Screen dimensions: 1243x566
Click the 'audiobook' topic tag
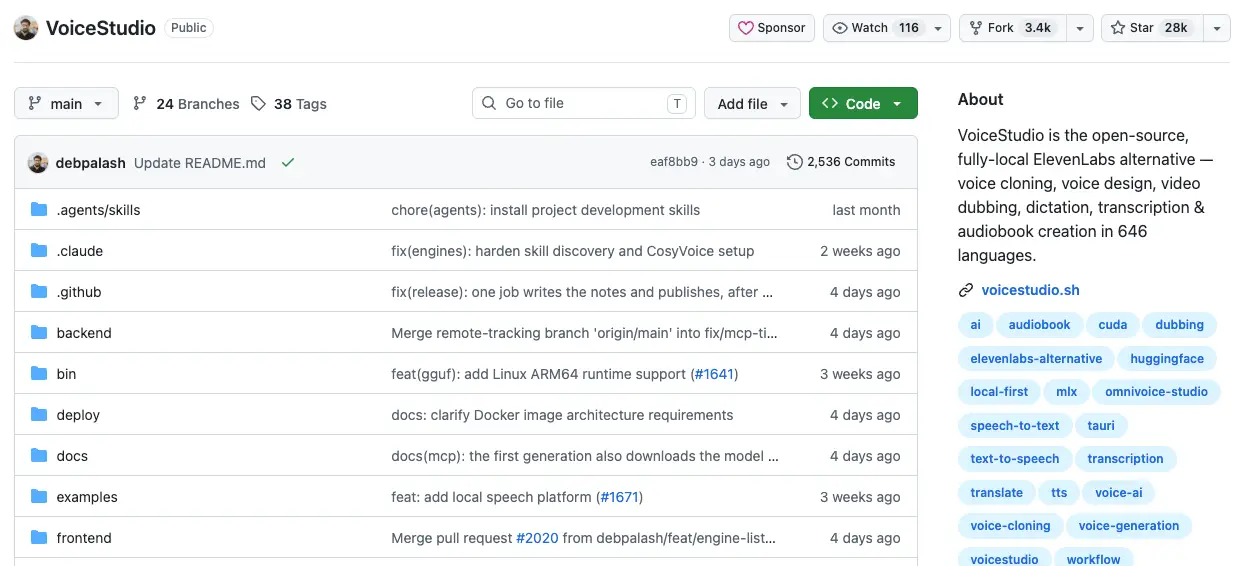1039,325
